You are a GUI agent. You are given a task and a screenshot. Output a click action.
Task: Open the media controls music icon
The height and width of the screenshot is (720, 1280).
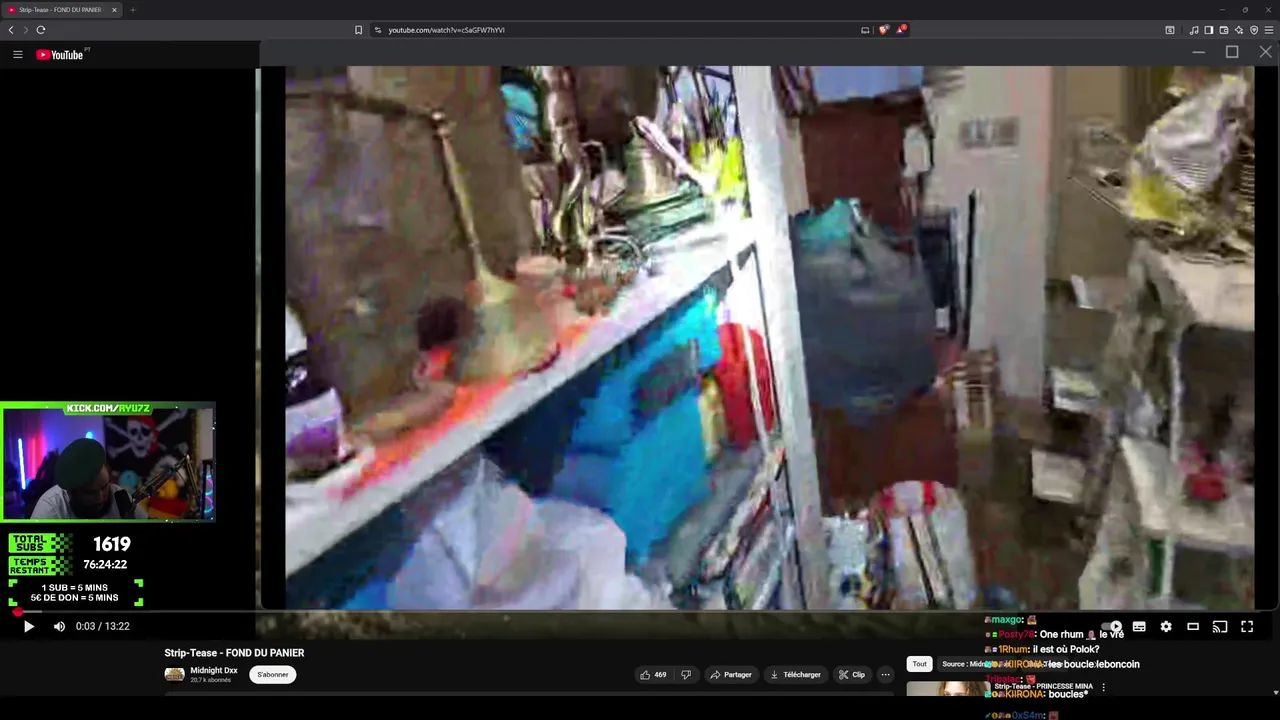(x=1194, y=30)
